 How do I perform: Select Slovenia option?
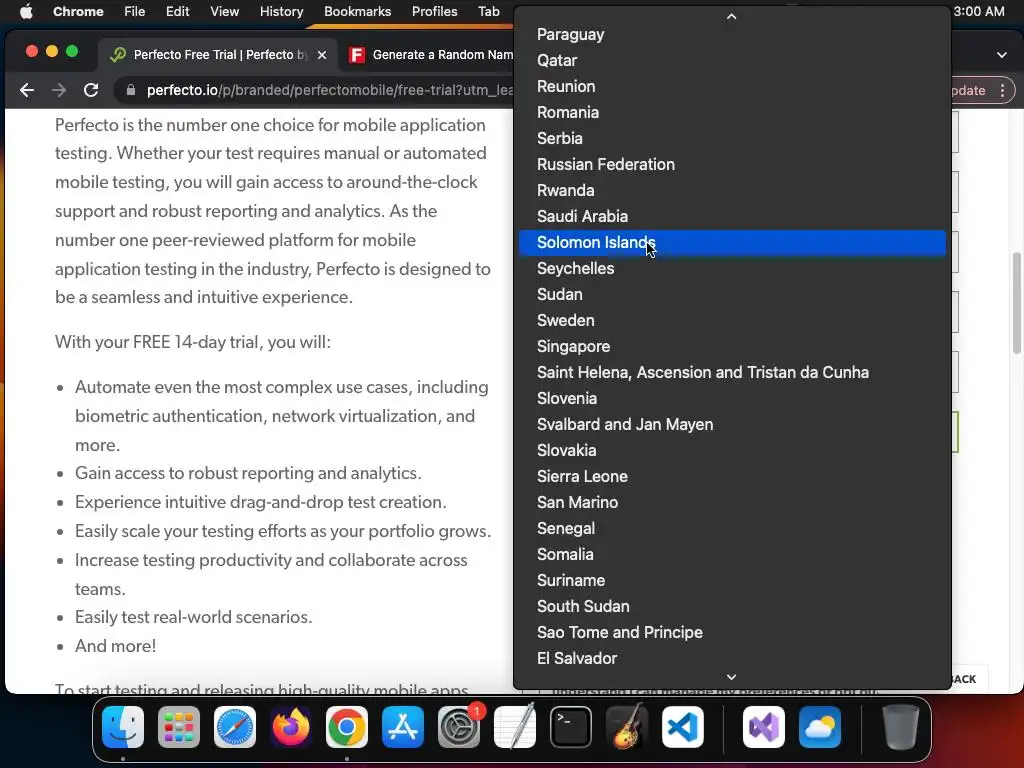coord(732,398)
